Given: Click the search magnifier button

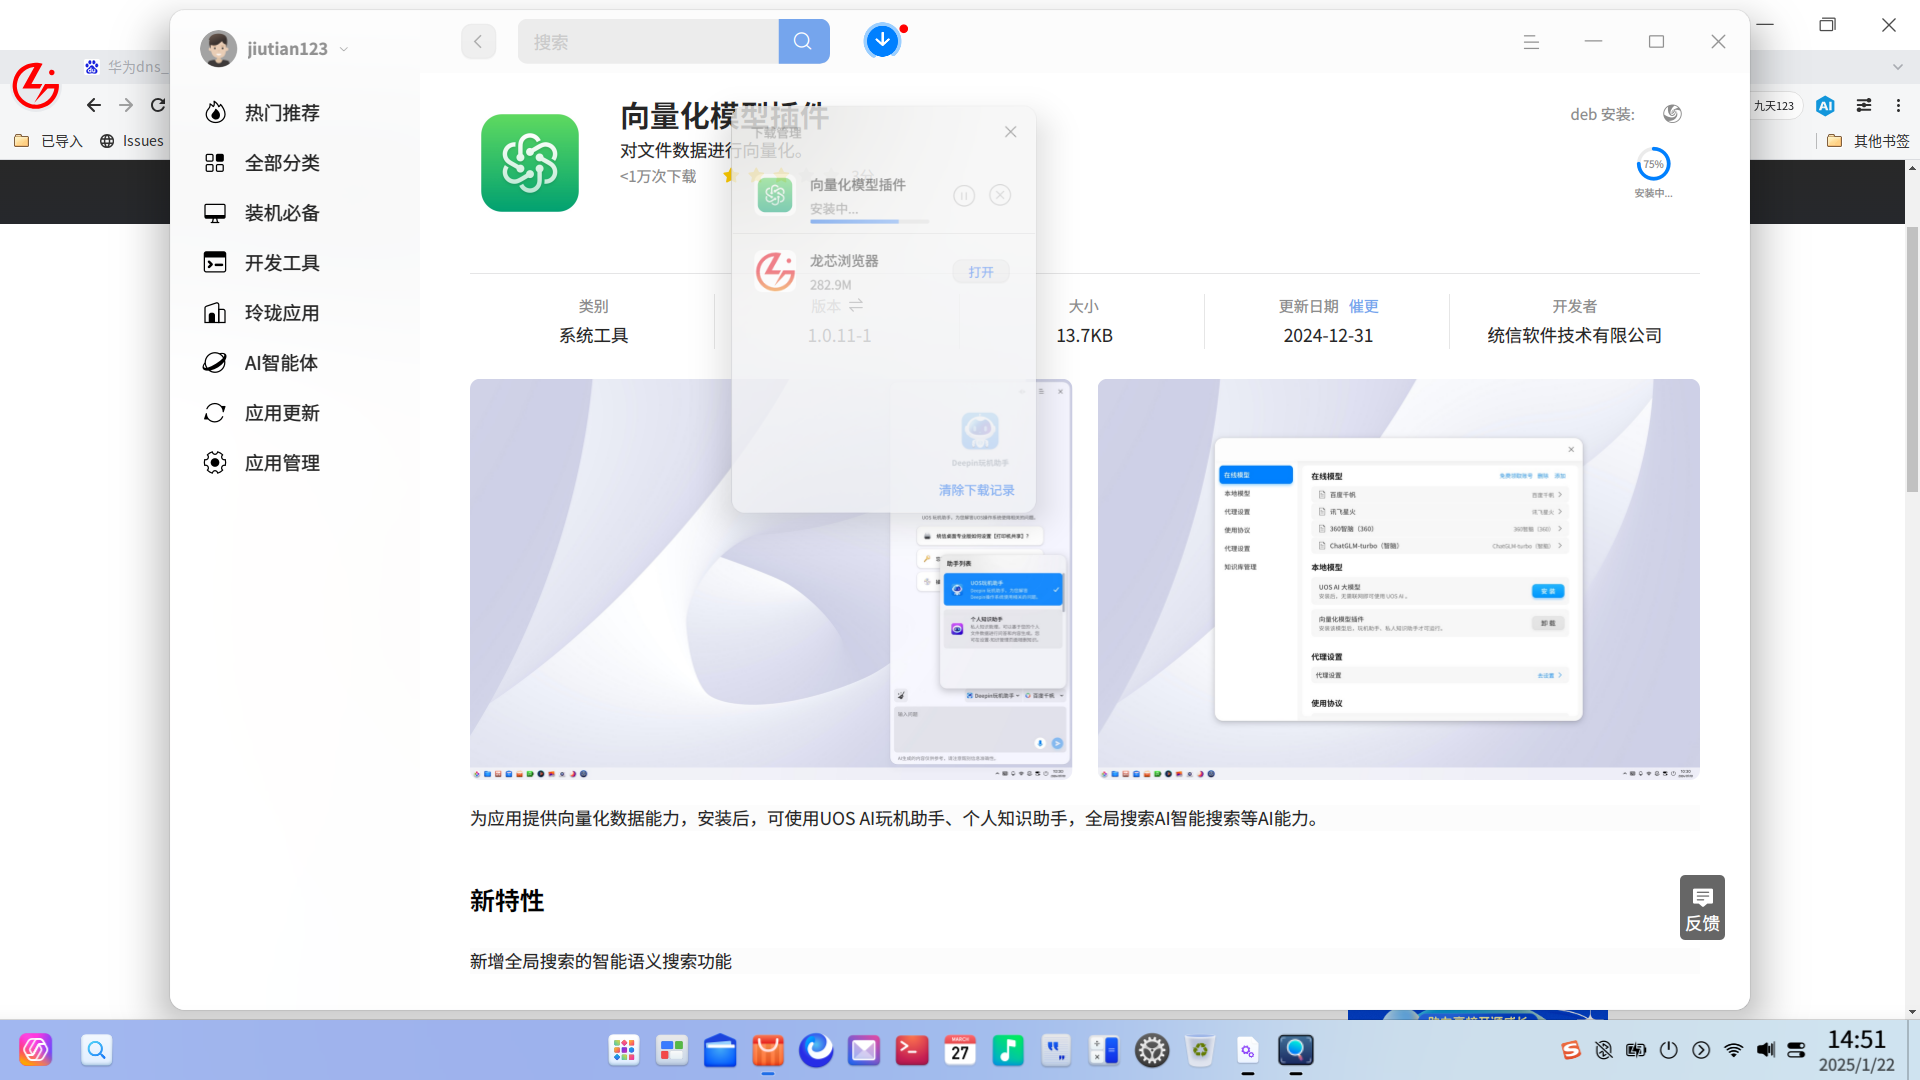Looking at the screenshot, I should coord(803,41).
